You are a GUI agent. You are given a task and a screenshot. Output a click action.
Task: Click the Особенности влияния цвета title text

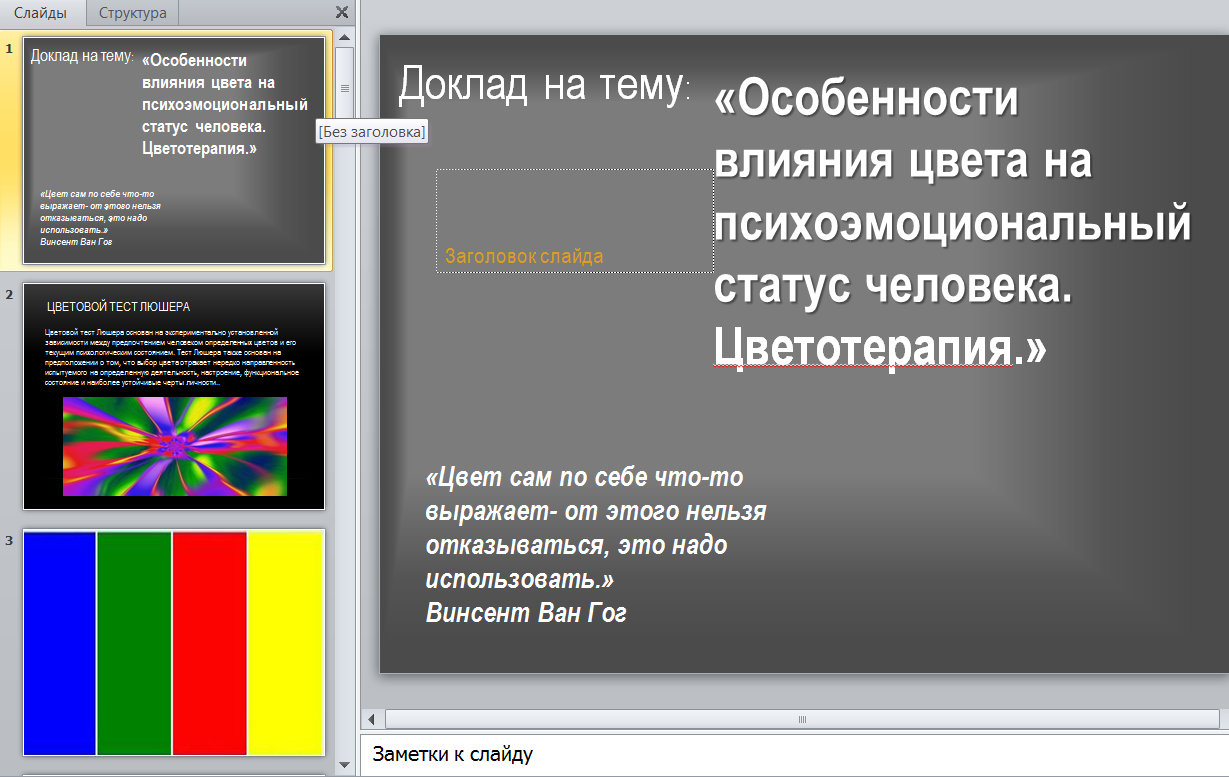(x=953, y=223)
